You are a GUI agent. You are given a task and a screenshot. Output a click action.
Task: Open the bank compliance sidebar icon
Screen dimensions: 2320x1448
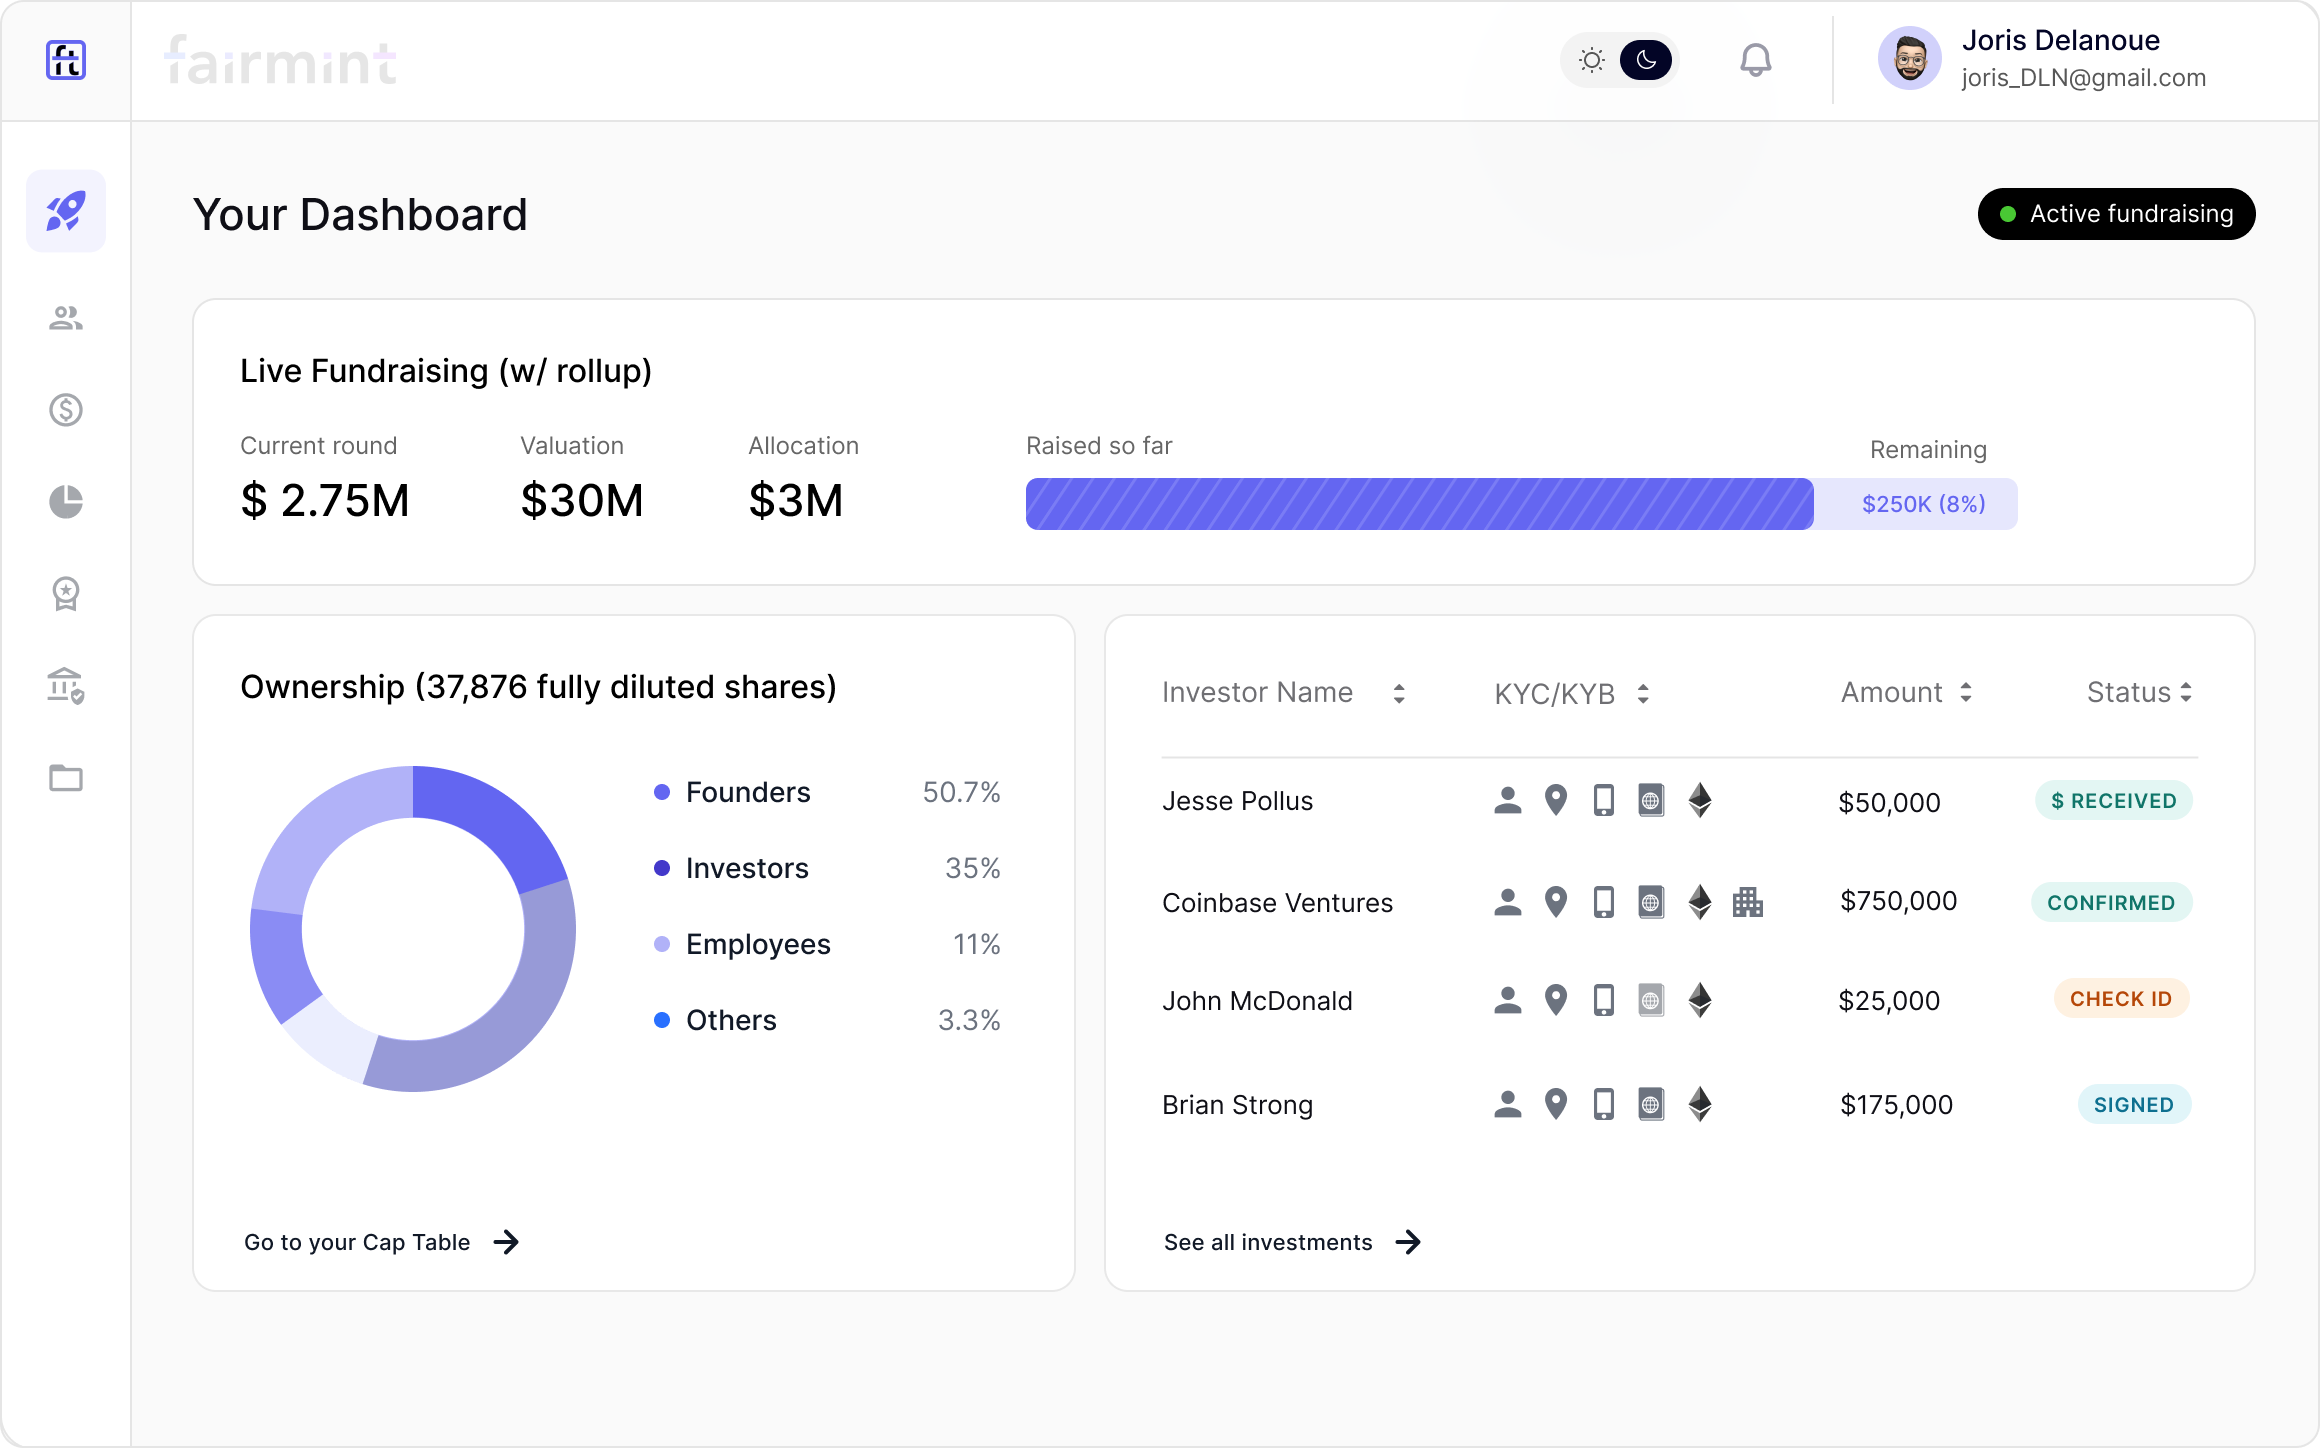[x=66, y=686]
